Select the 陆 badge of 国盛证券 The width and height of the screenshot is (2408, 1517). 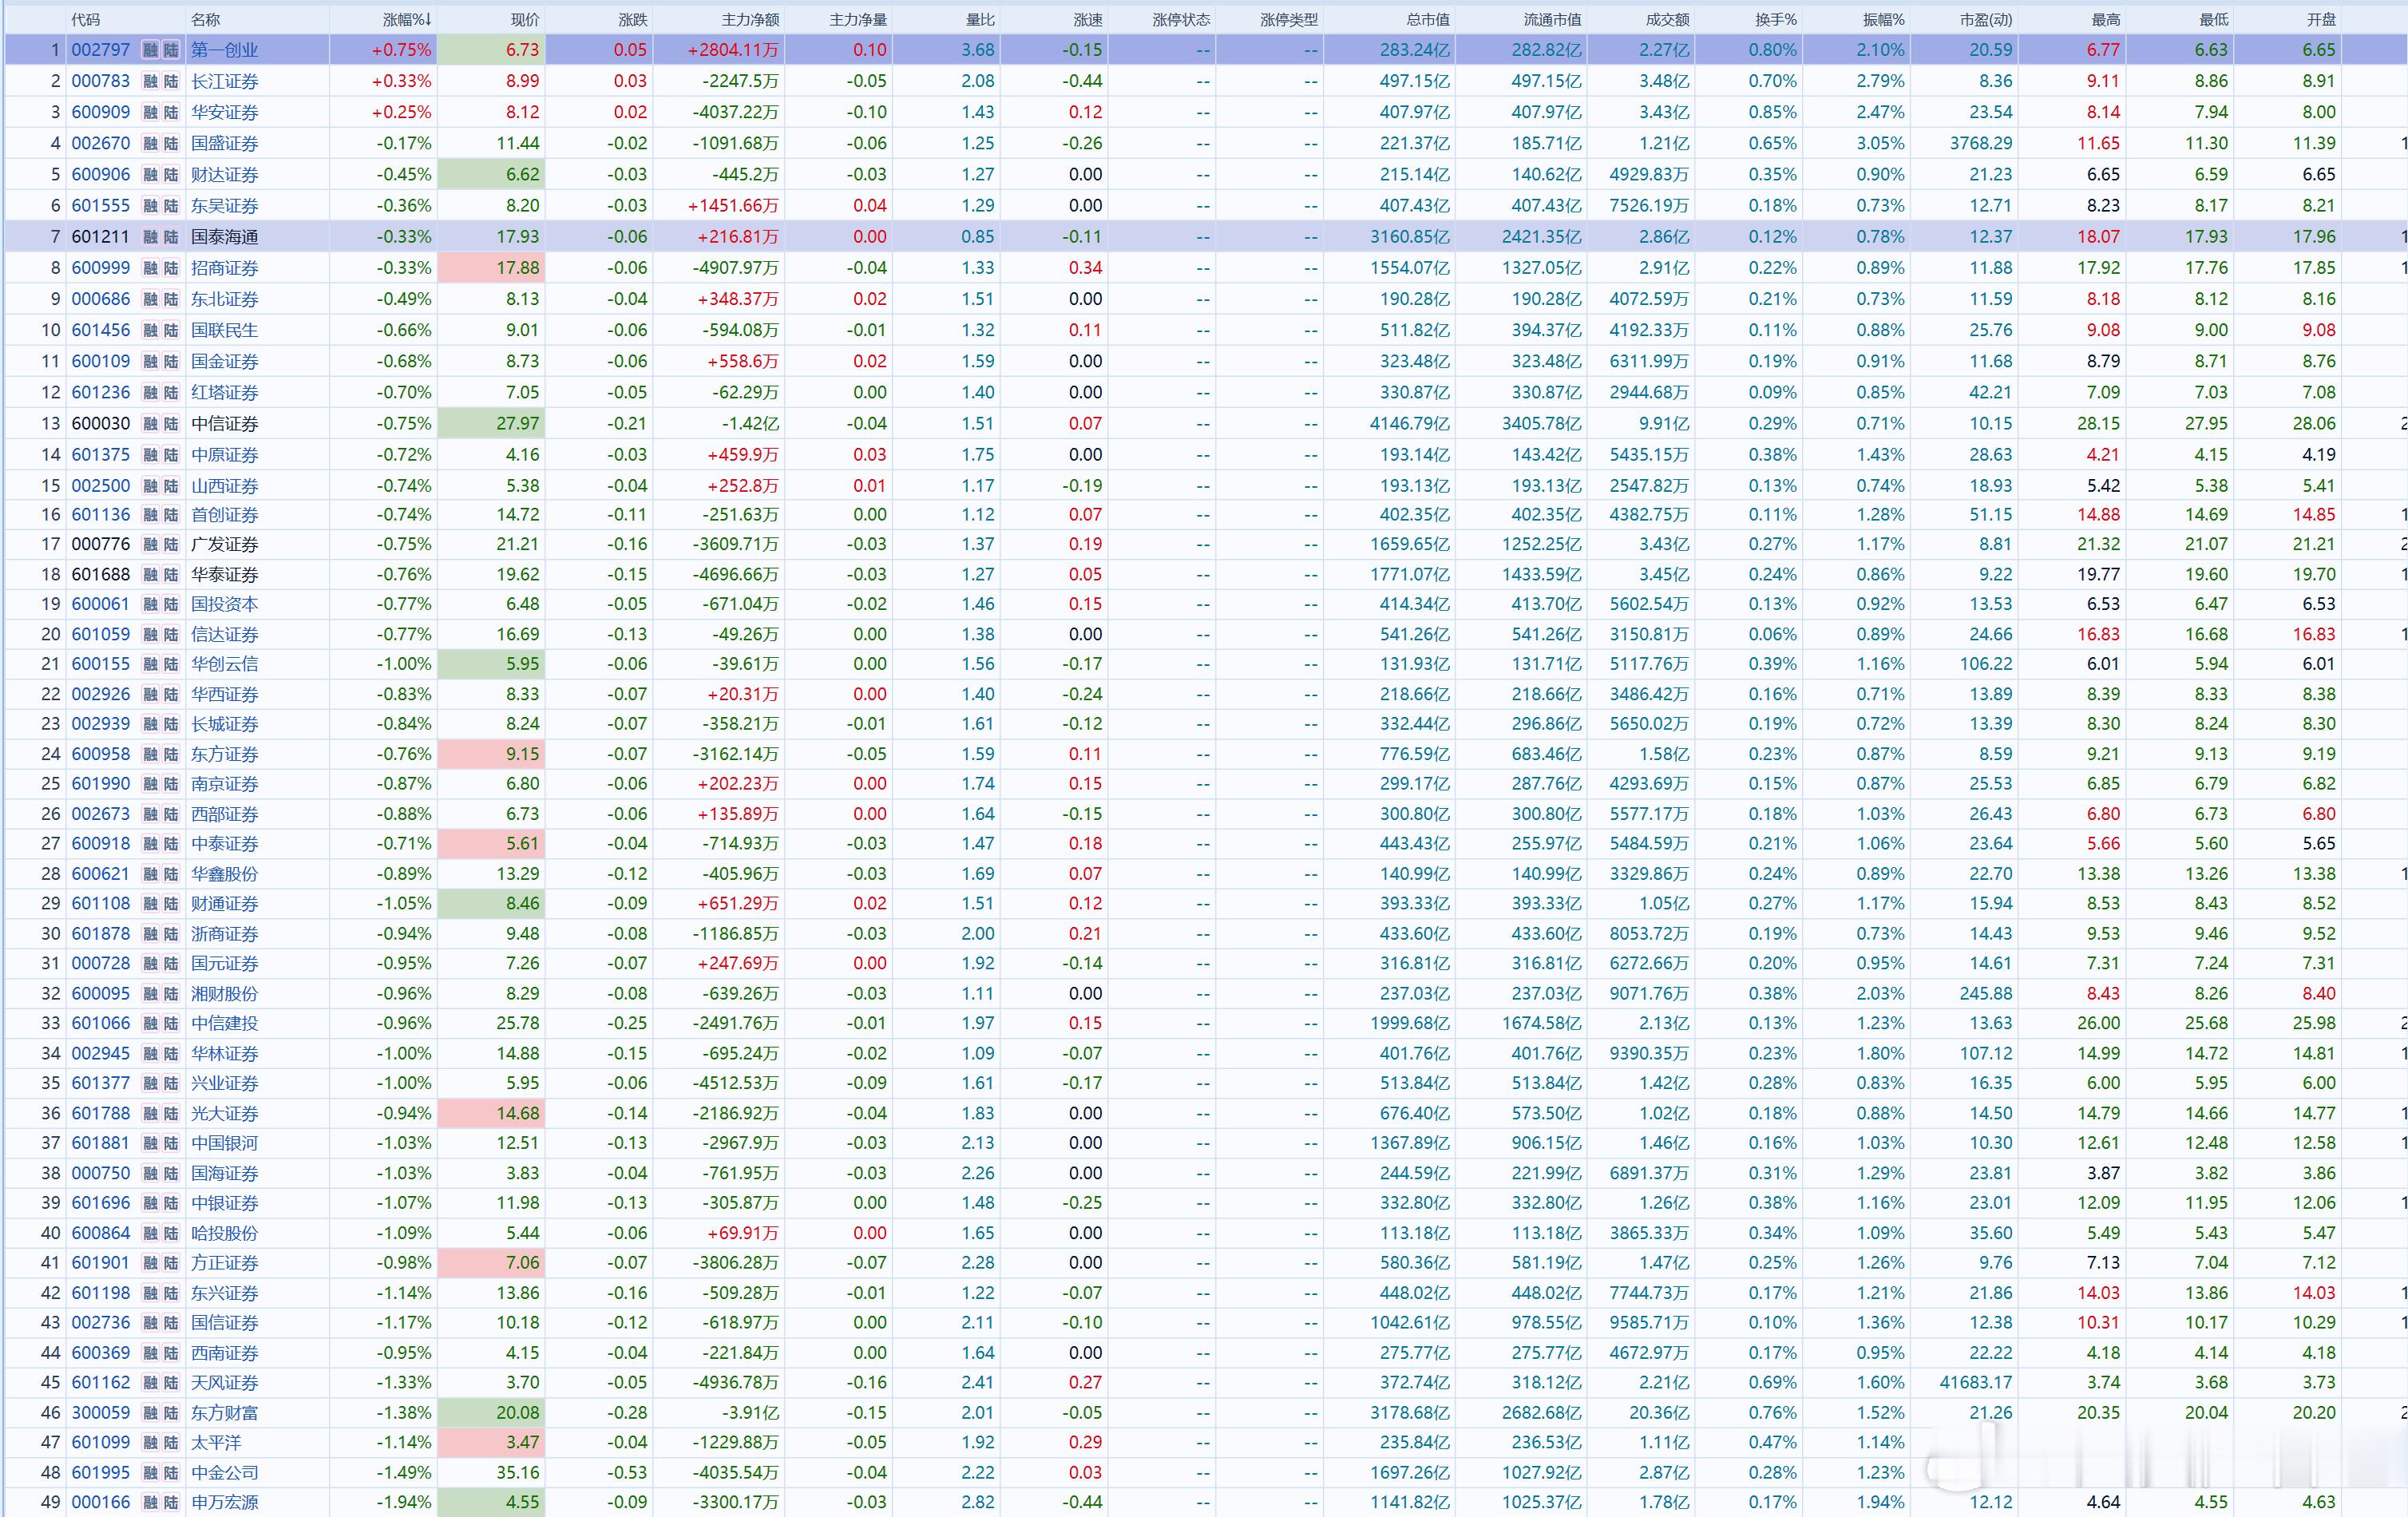pyautogui.click(x=171, y=144)
